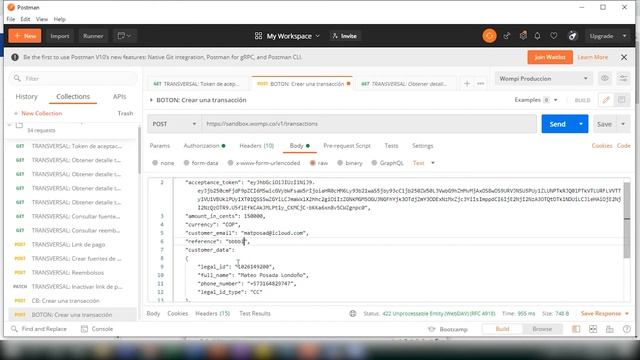Click the sidebar Filter search field
This screenshot has width=640, height=360.
pyautogui.click(x=73, y=78)
